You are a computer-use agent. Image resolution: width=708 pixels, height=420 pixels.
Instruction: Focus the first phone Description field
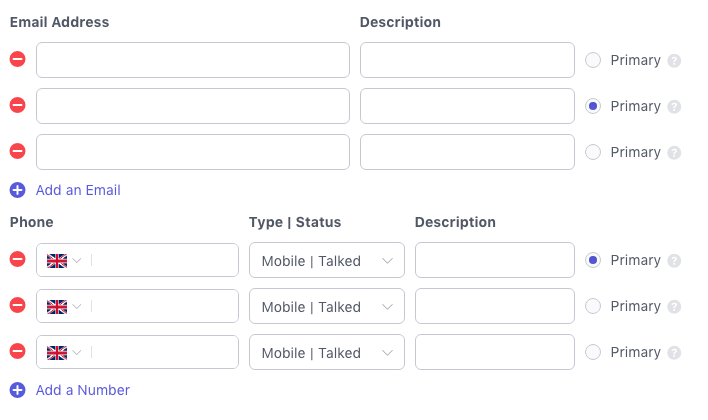tap(494, 260)
